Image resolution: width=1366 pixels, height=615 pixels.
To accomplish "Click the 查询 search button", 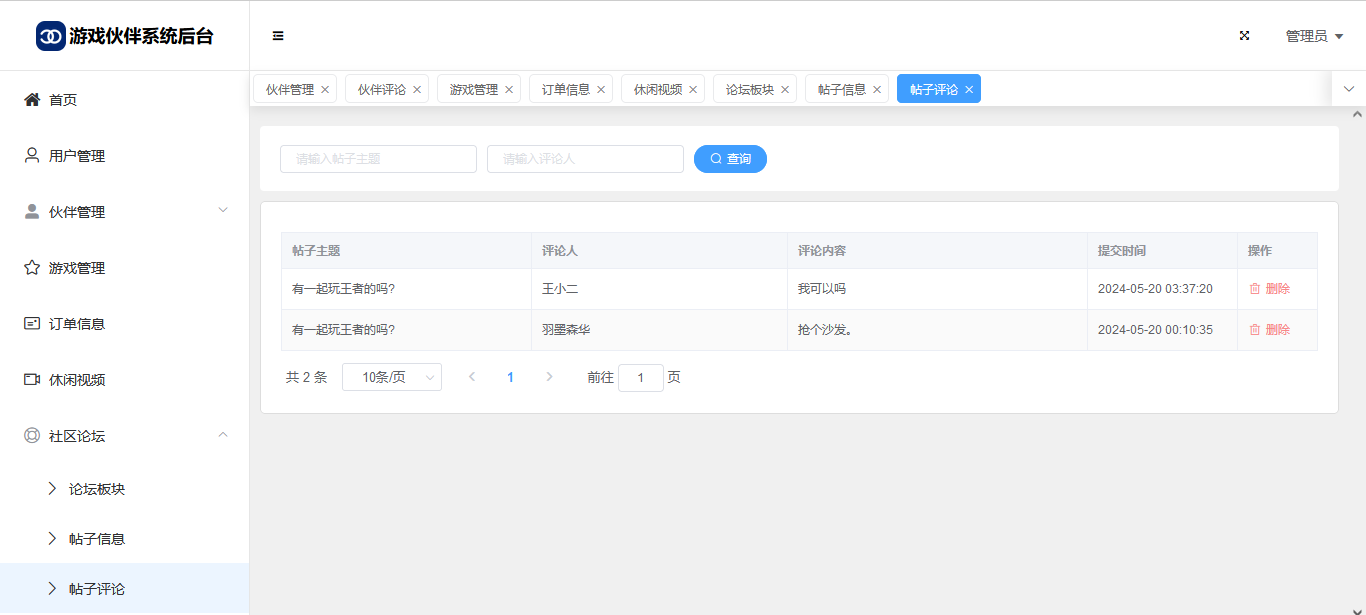I will coord(730,159).
